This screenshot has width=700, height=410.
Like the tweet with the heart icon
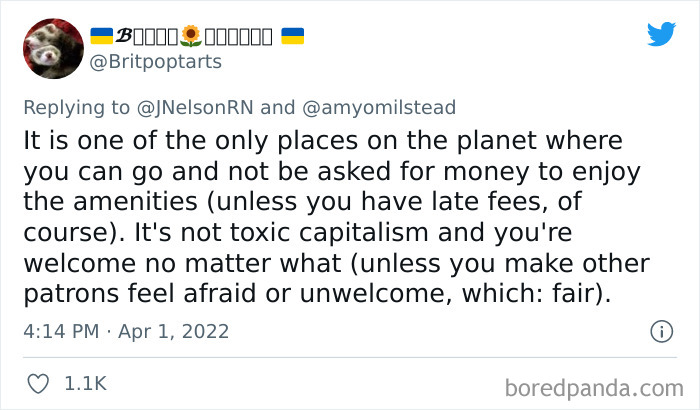click(x=39, y=383)
